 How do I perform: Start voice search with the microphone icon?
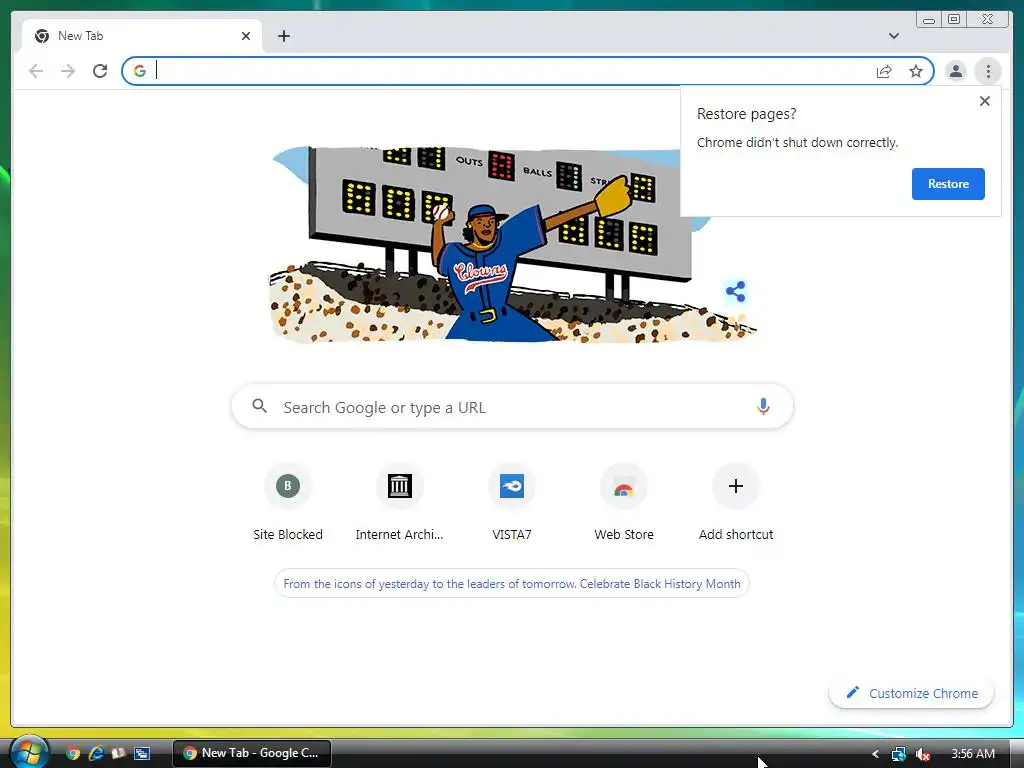pyautogui.click(x=763, y=407)
